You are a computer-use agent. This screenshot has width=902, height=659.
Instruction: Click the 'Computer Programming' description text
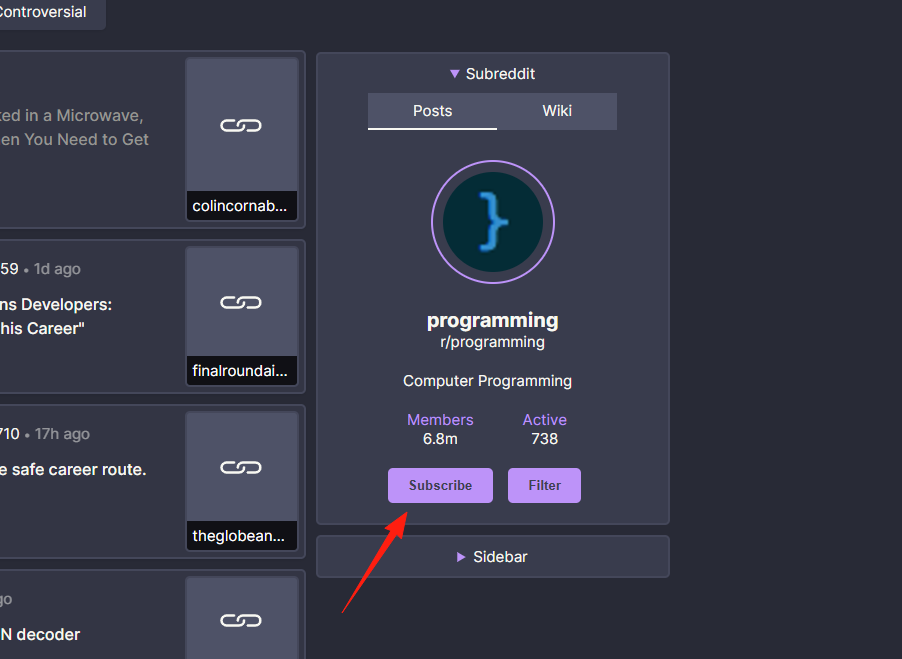click(487, 381)
